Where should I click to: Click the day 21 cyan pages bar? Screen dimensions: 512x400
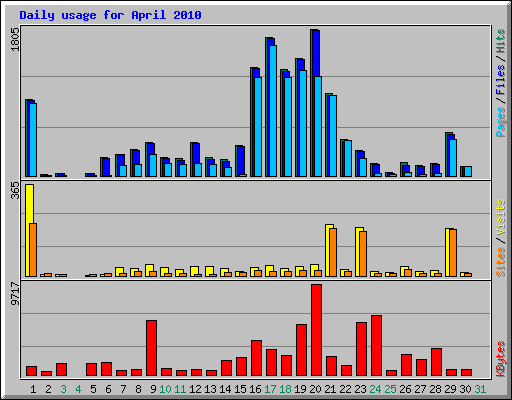pos(333,136)
